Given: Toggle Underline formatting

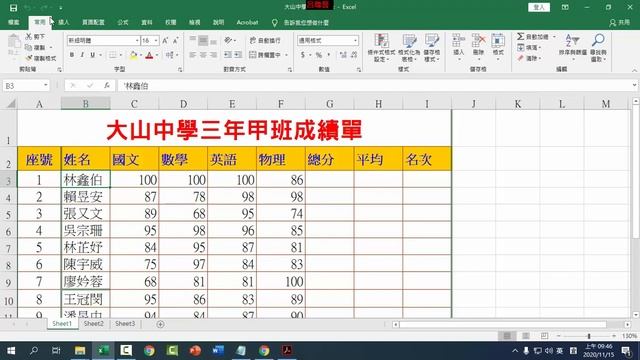Looking at the screenshot, I should click(x=93, y=55).
